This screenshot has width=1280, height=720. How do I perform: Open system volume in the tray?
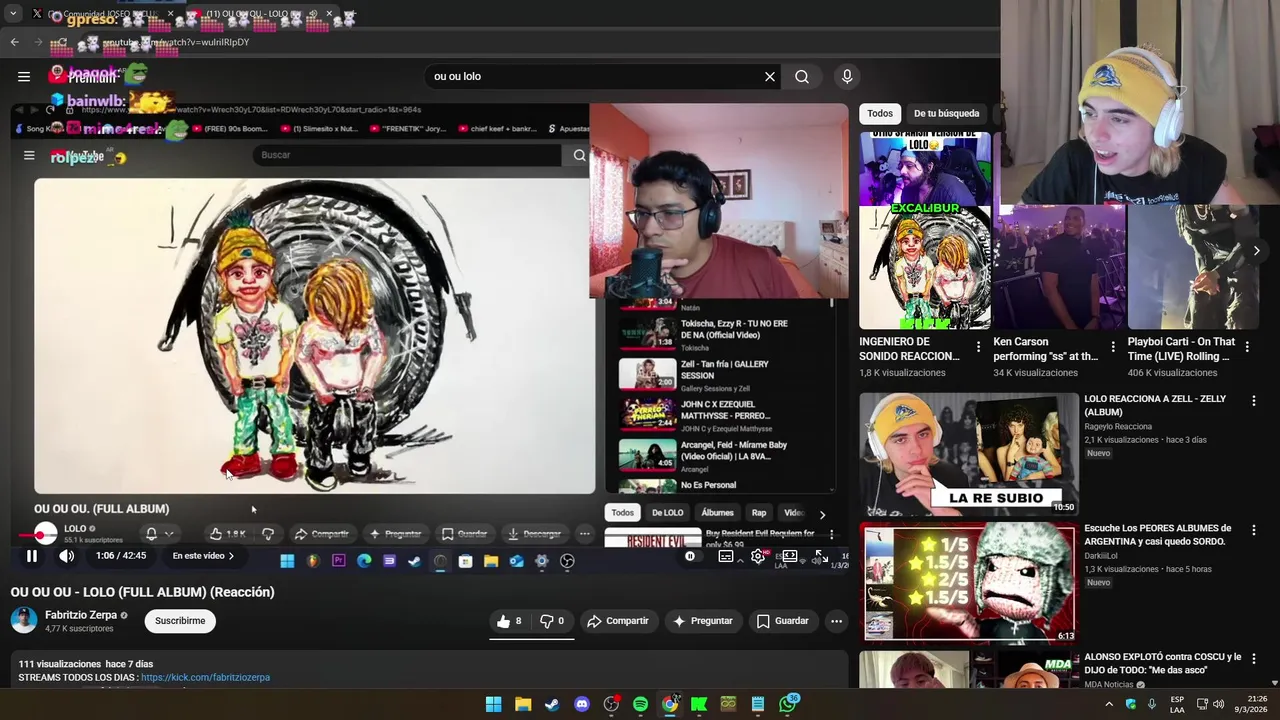point(1218,704)
